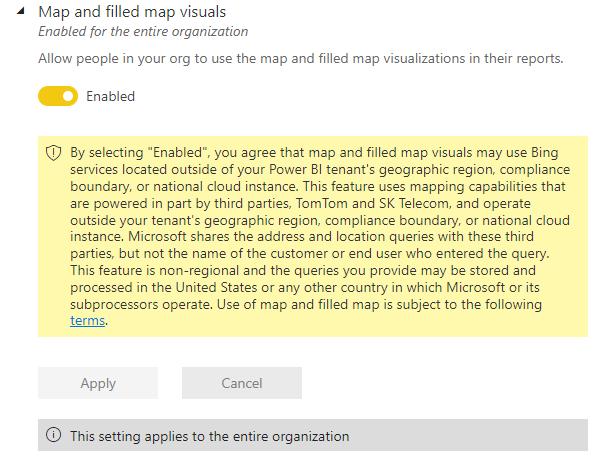This screenshot has width=616, height=460.
Task: Collapse the Map and filled map visuals section
Action: pyautogui.click(x=21, y=11)
